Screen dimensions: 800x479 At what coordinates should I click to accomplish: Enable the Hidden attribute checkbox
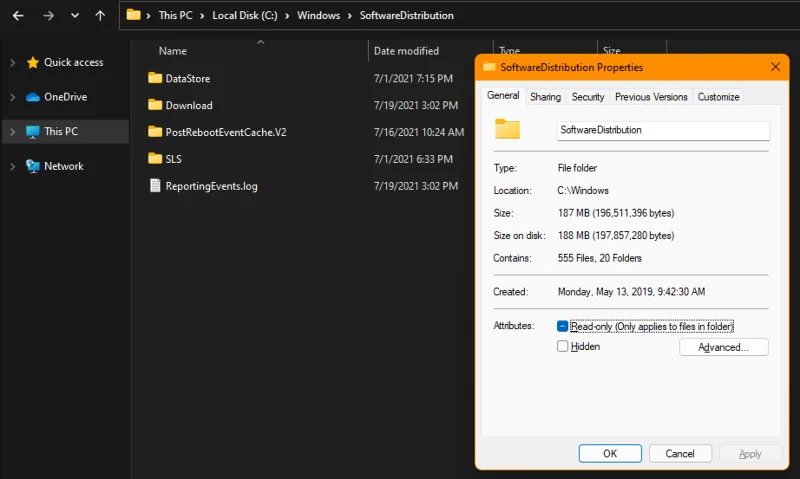tap(563, 346)
